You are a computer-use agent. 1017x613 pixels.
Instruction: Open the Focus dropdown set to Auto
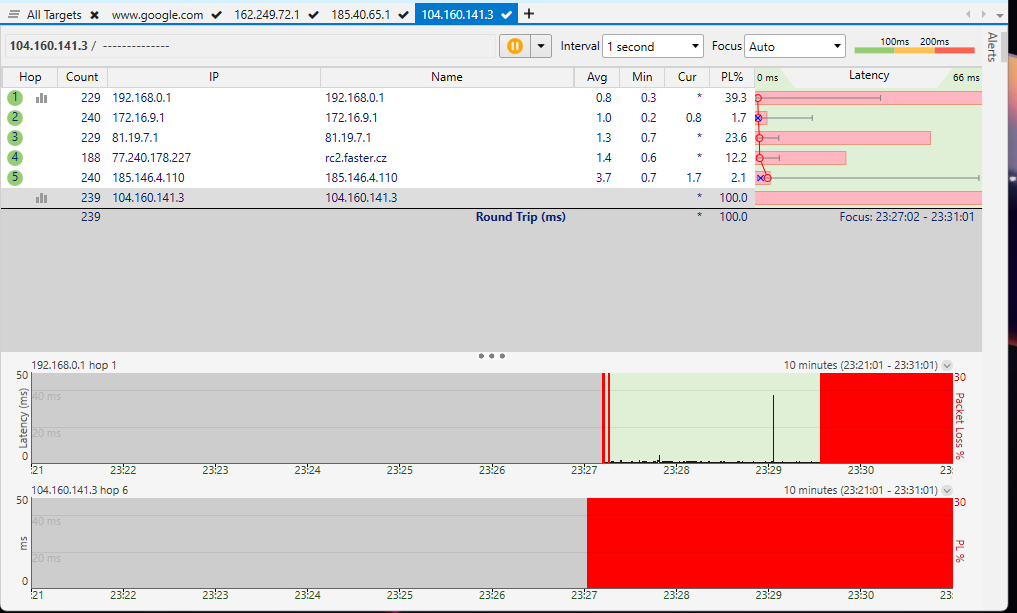point(795,47)
